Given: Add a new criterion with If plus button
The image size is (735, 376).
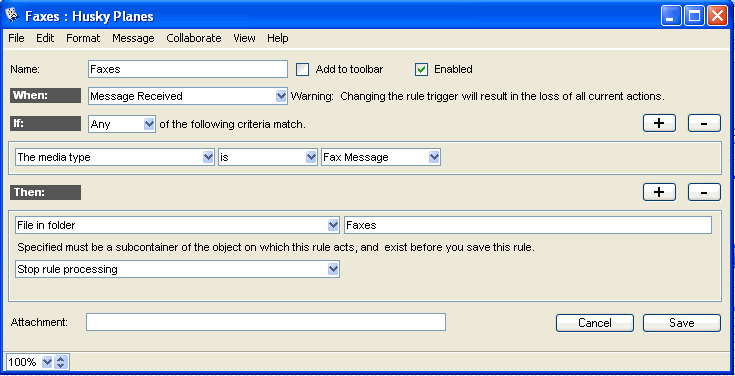Looking at the screenshot, I should [659, 123].
